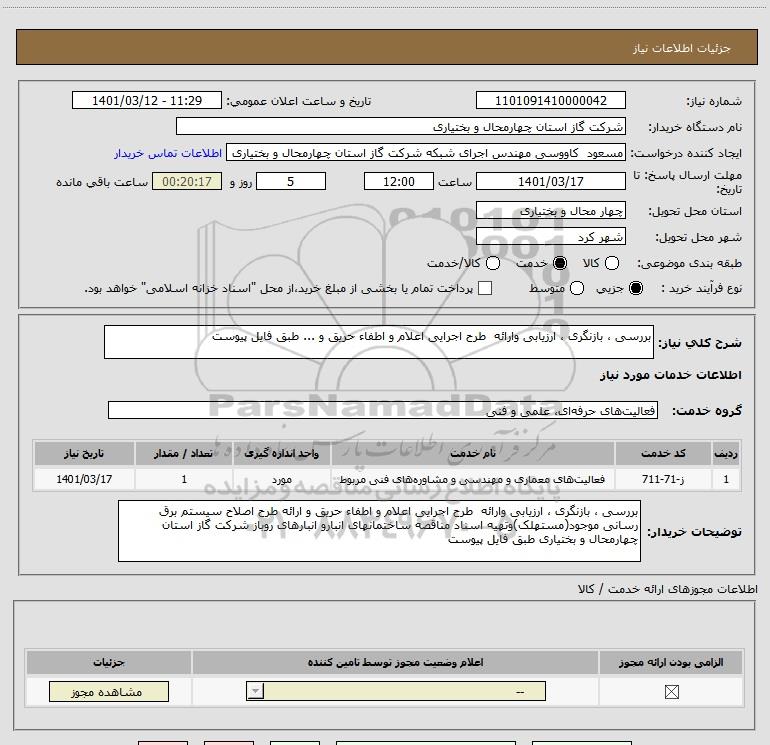Click the مشاهده مجوز button
This screenshot has height=745, width=770.
(109, 691)
